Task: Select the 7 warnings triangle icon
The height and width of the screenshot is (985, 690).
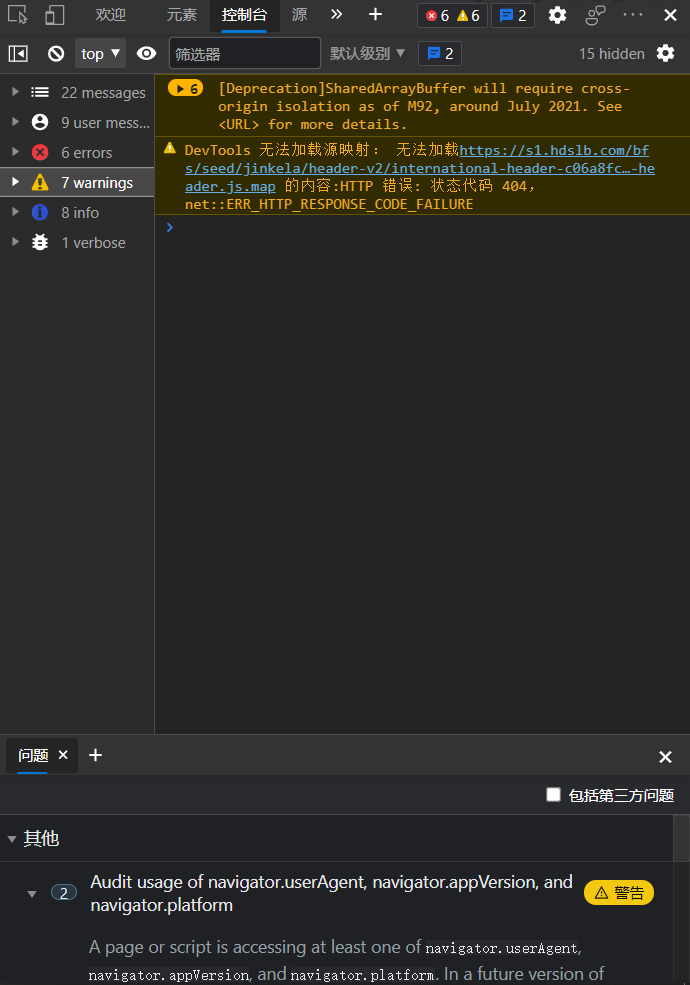Action: click(40, 182)
